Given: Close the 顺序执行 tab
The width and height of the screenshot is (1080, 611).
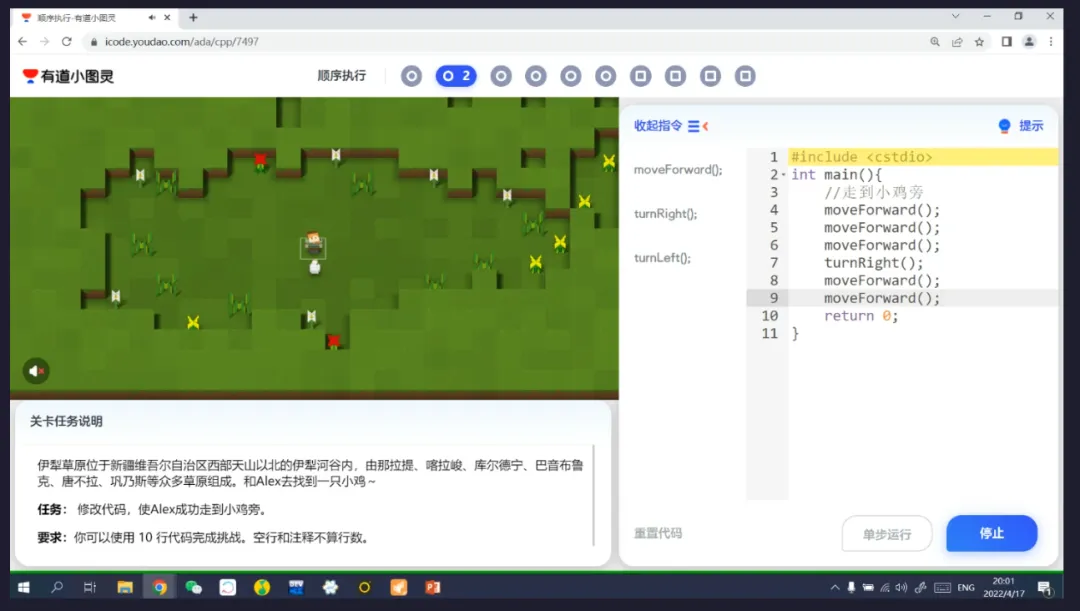Looking at the screenshot, I should click(167, 18).
